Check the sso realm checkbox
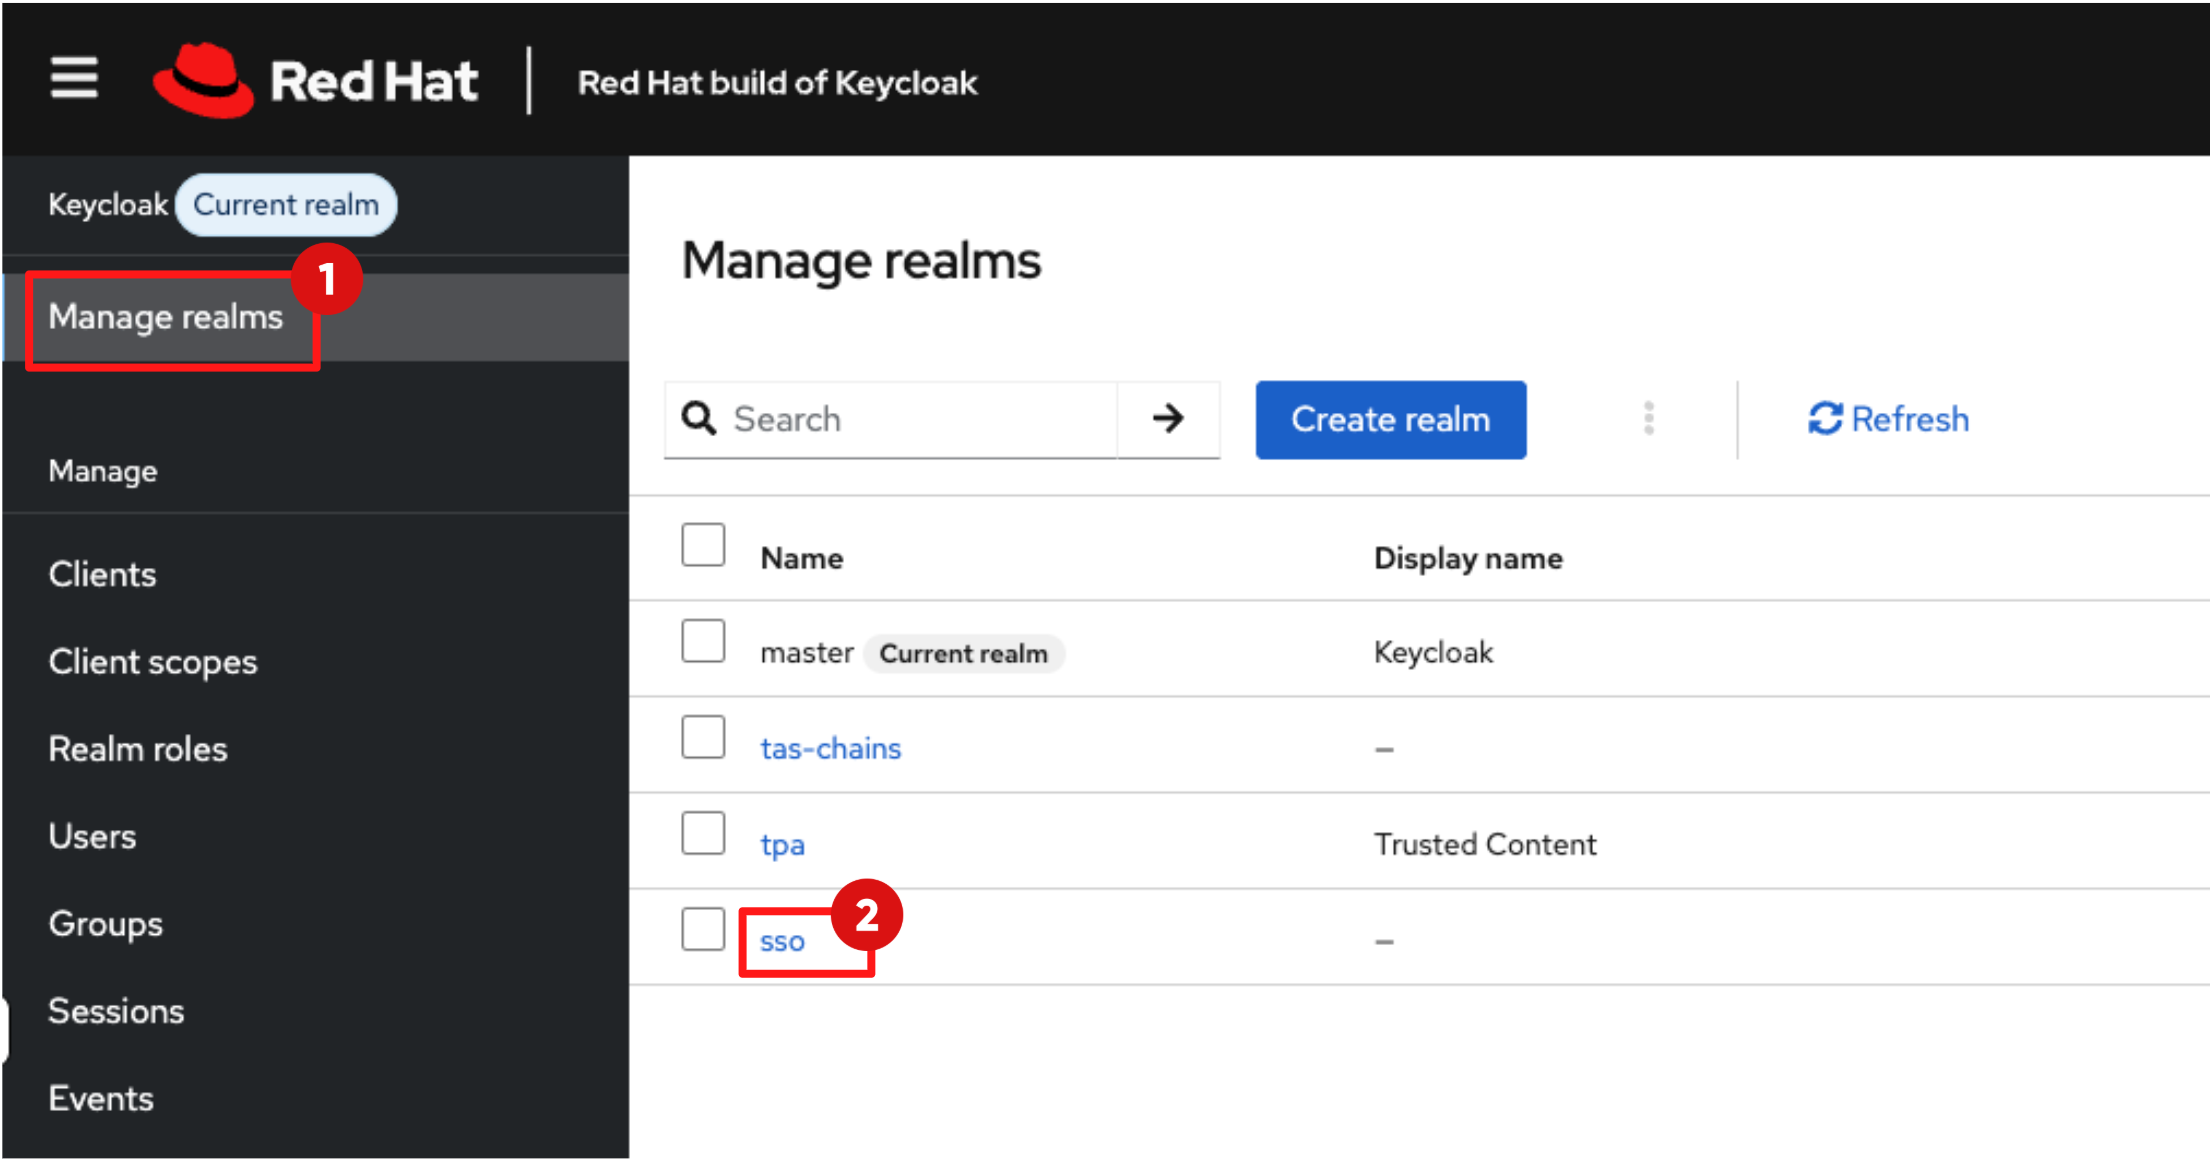 703,929
